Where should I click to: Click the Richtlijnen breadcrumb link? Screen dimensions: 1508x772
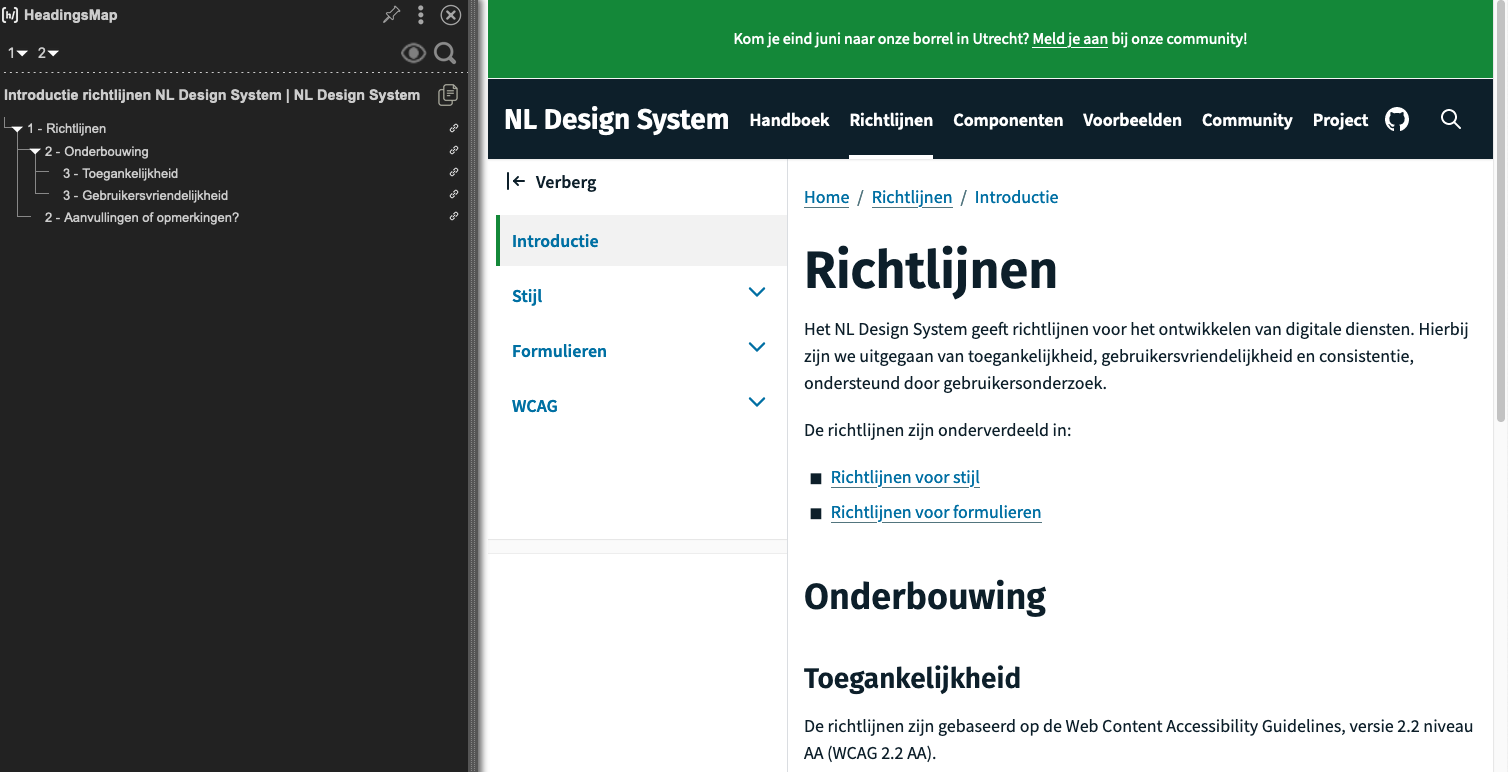(x=912, y=197)
